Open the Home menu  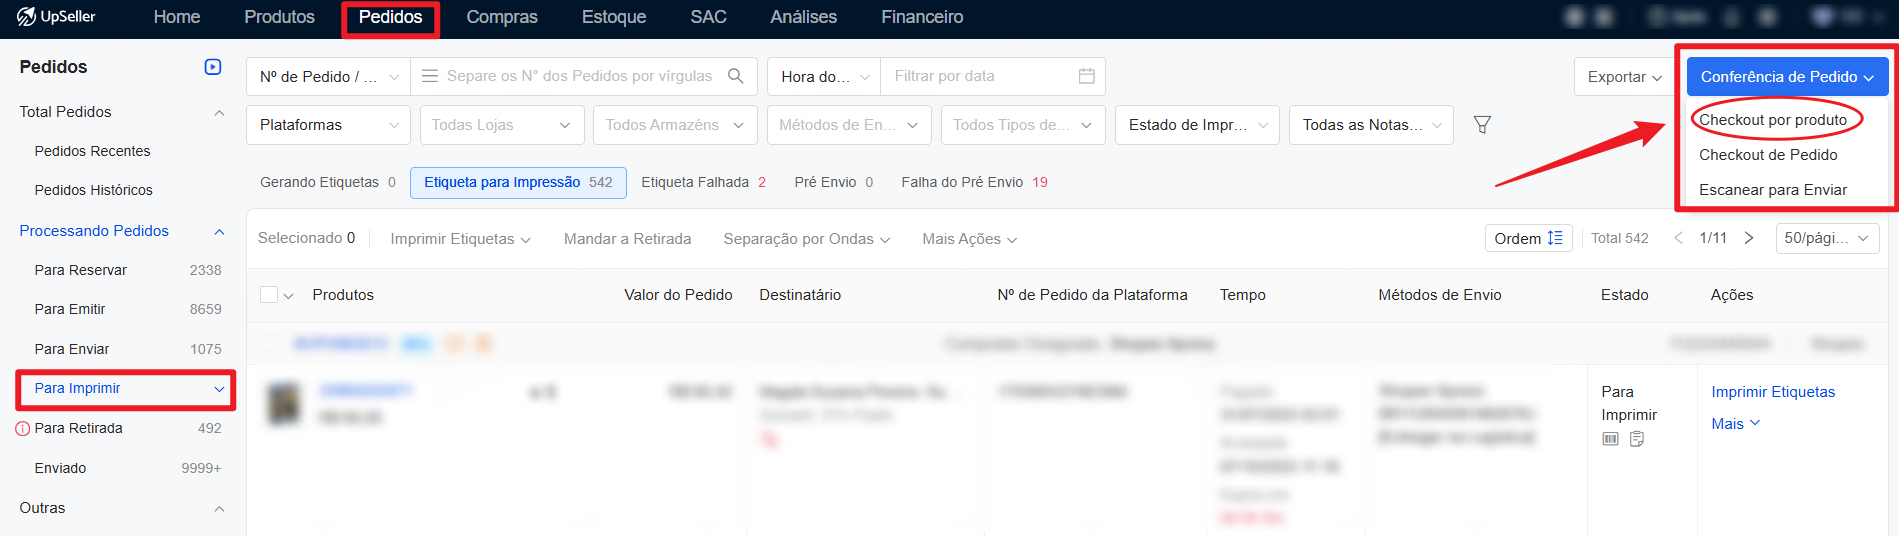click(177, 17)
